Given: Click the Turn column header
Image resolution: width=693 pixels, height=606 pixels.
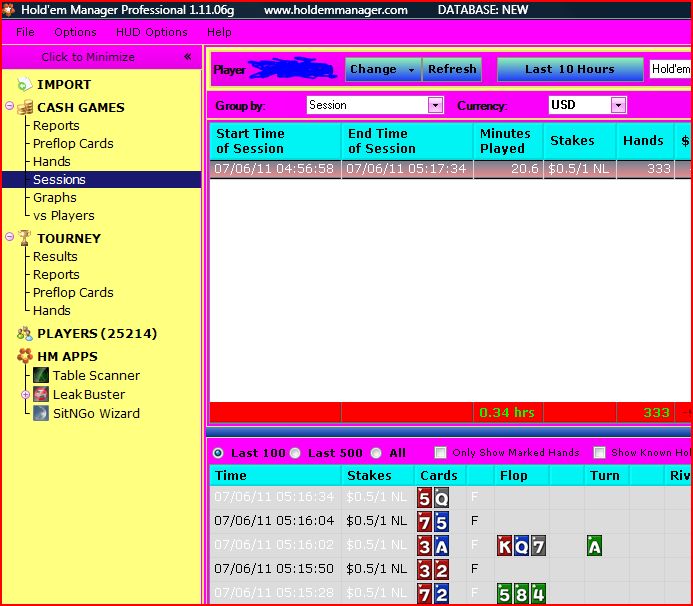Looking at the screenshot, I should pyautogui.click(x=605, y=476).
